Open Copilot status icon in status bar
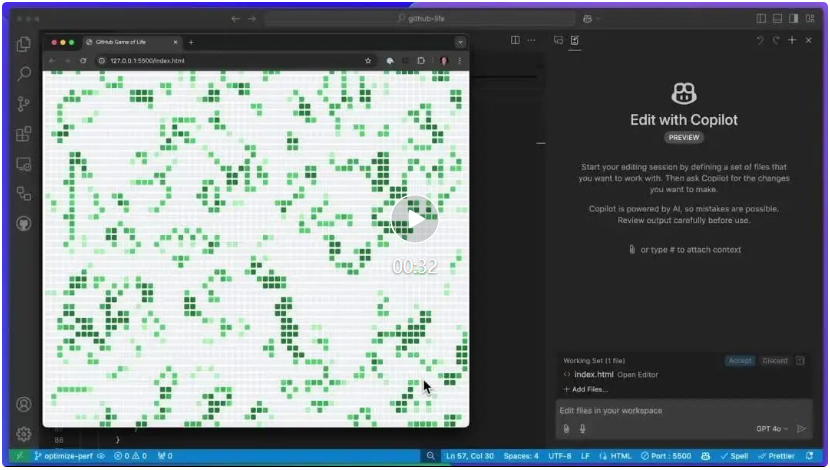The width and height of the screenshot is (830, 470). 706,456
